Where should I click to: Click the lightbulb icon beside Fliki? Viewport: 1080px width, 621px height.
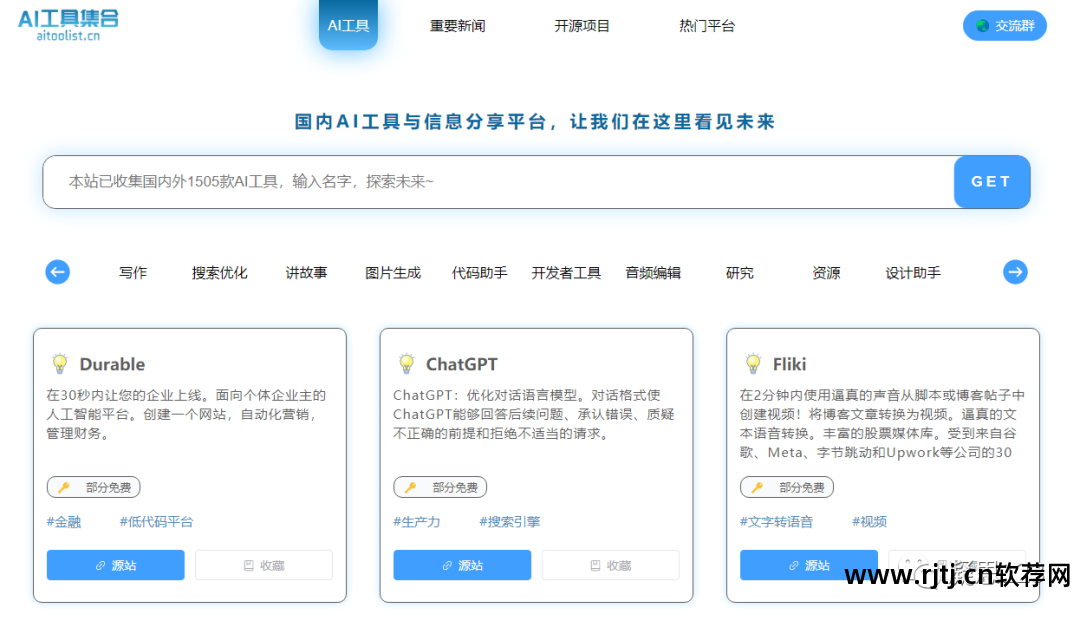(x=753, y=364)
